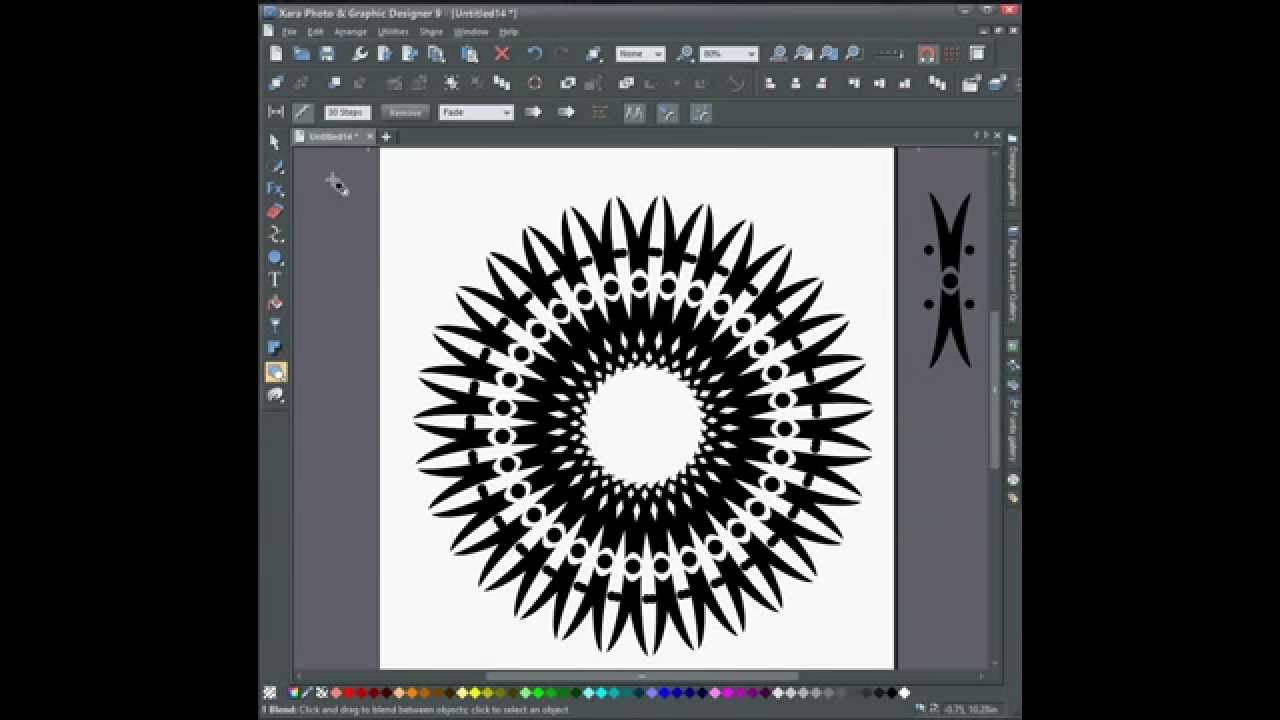This screenshot has height=720, width=1280.
Task: Create a new document
Action: [276, 54]
